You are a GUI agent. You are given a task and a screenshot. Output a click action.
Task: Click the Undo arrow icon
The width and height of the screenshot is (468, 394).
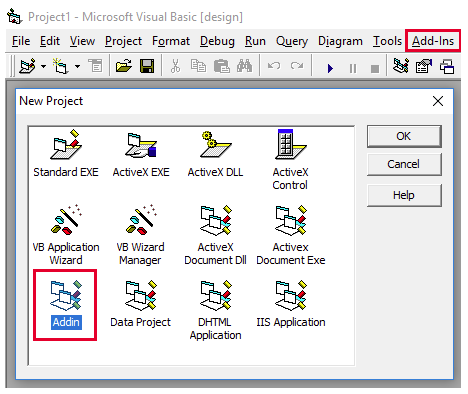pyautogui.click(x=274, y=66)
